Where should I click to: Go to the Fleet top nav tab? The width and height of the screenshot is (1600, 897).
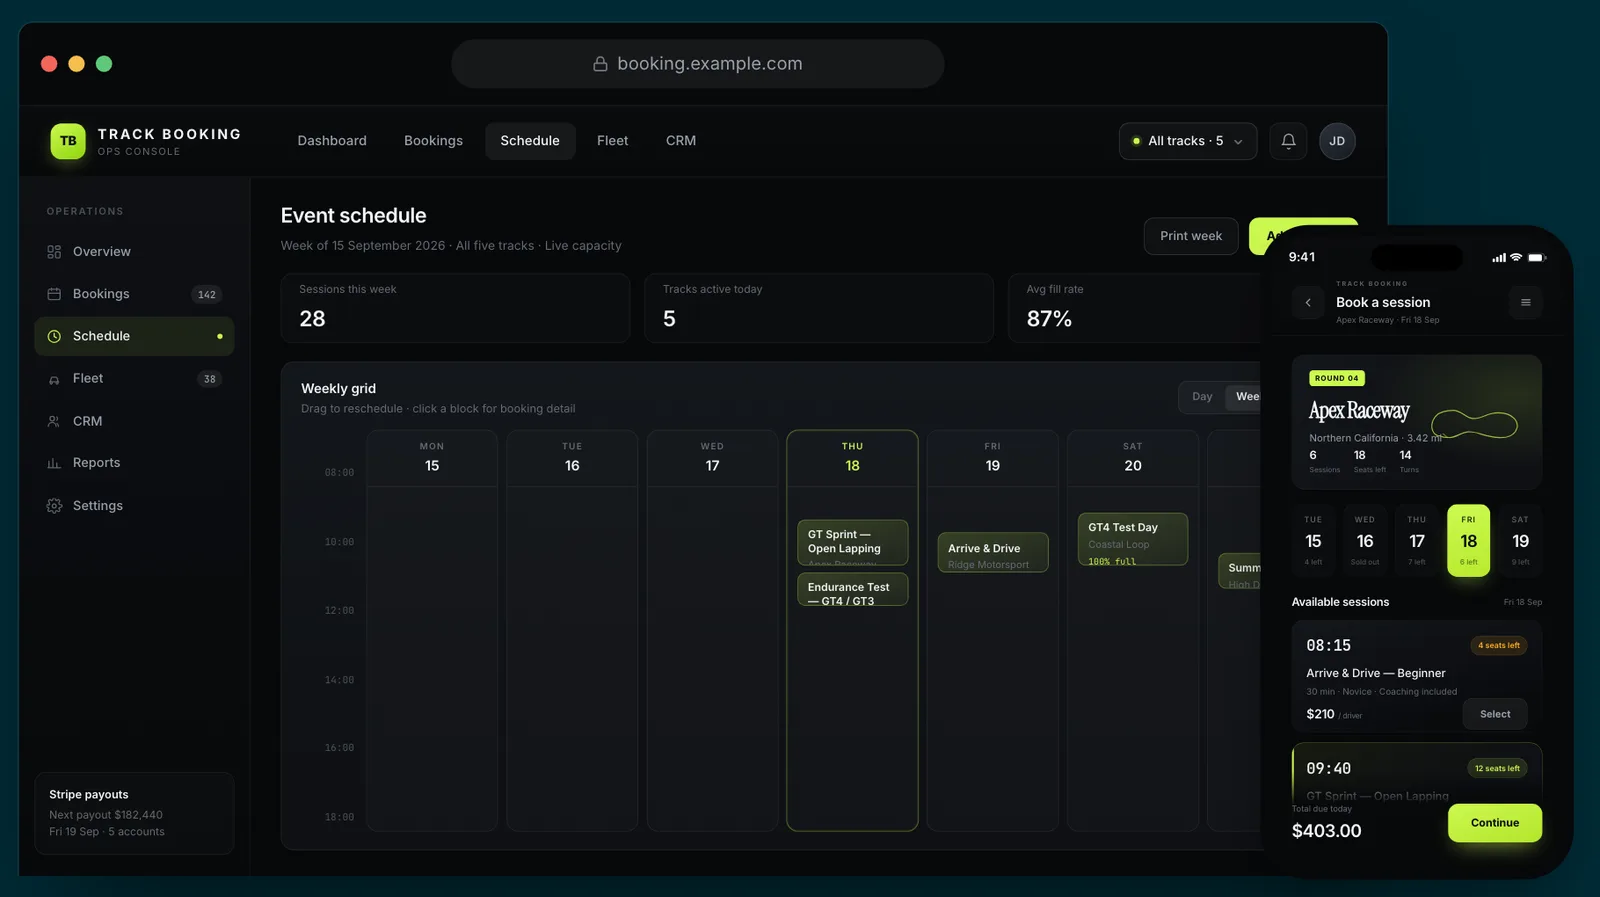click(613, 141)
